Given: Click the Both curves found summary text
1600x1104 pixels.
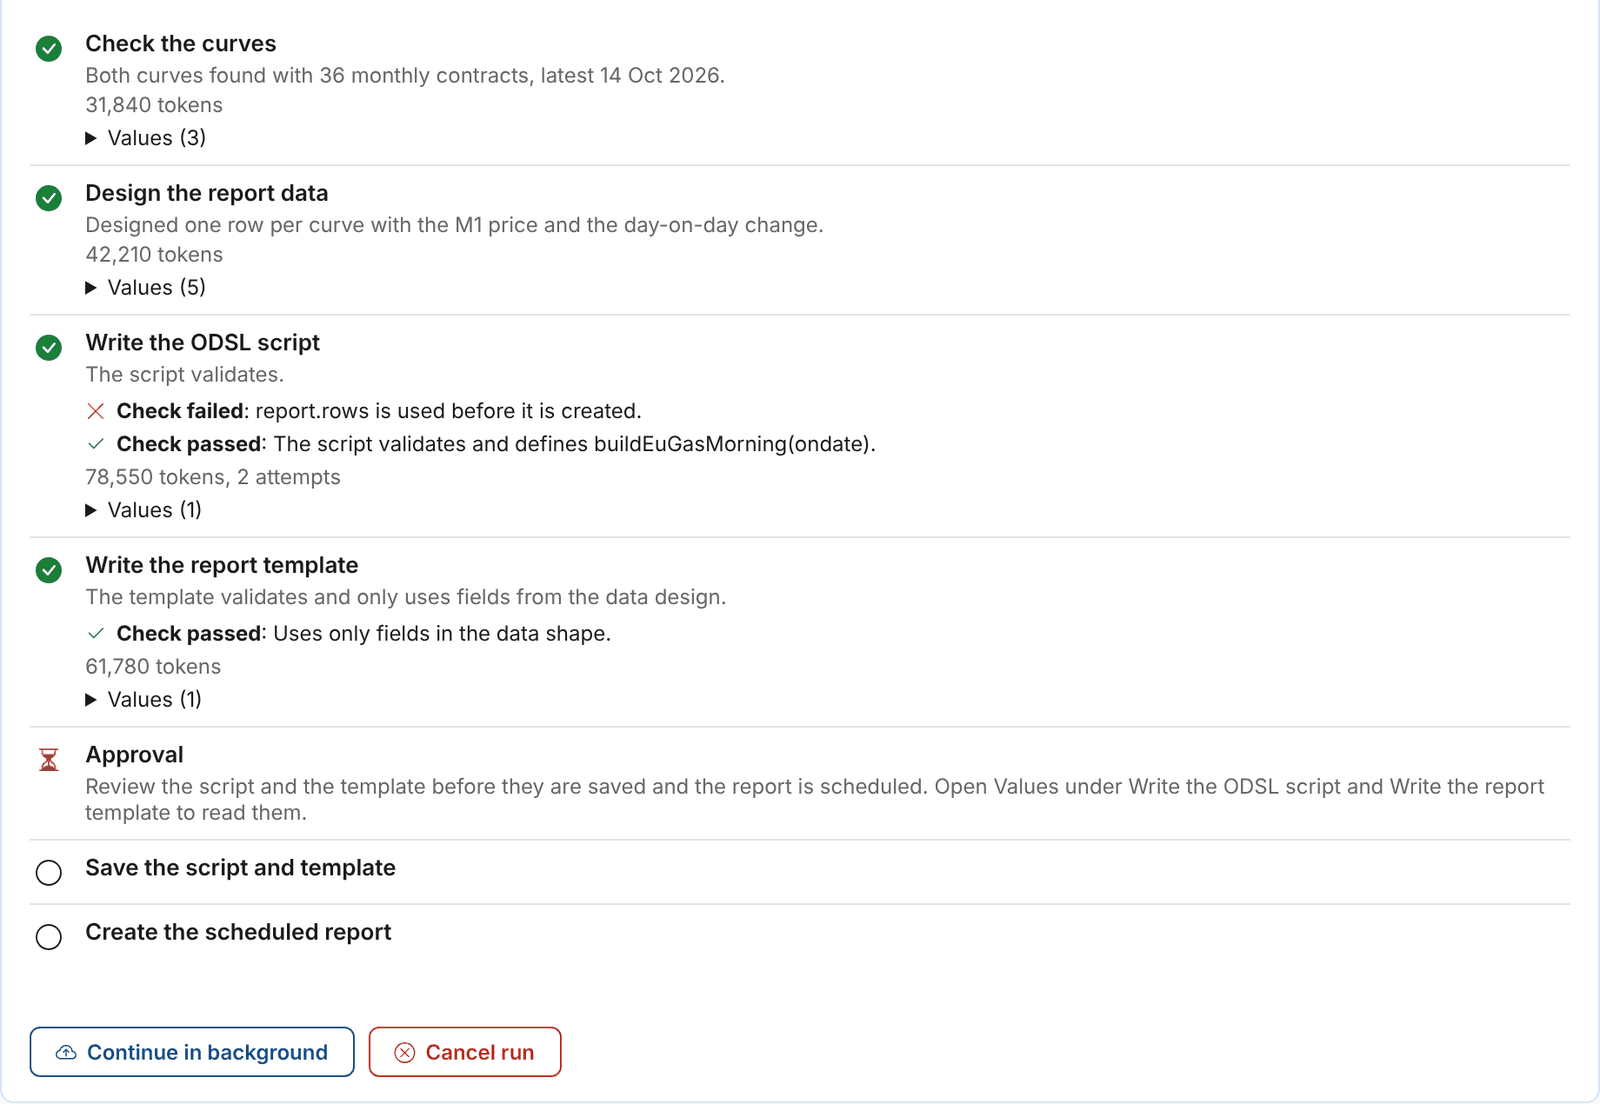Looking at the screenshot, I should 405,76.
